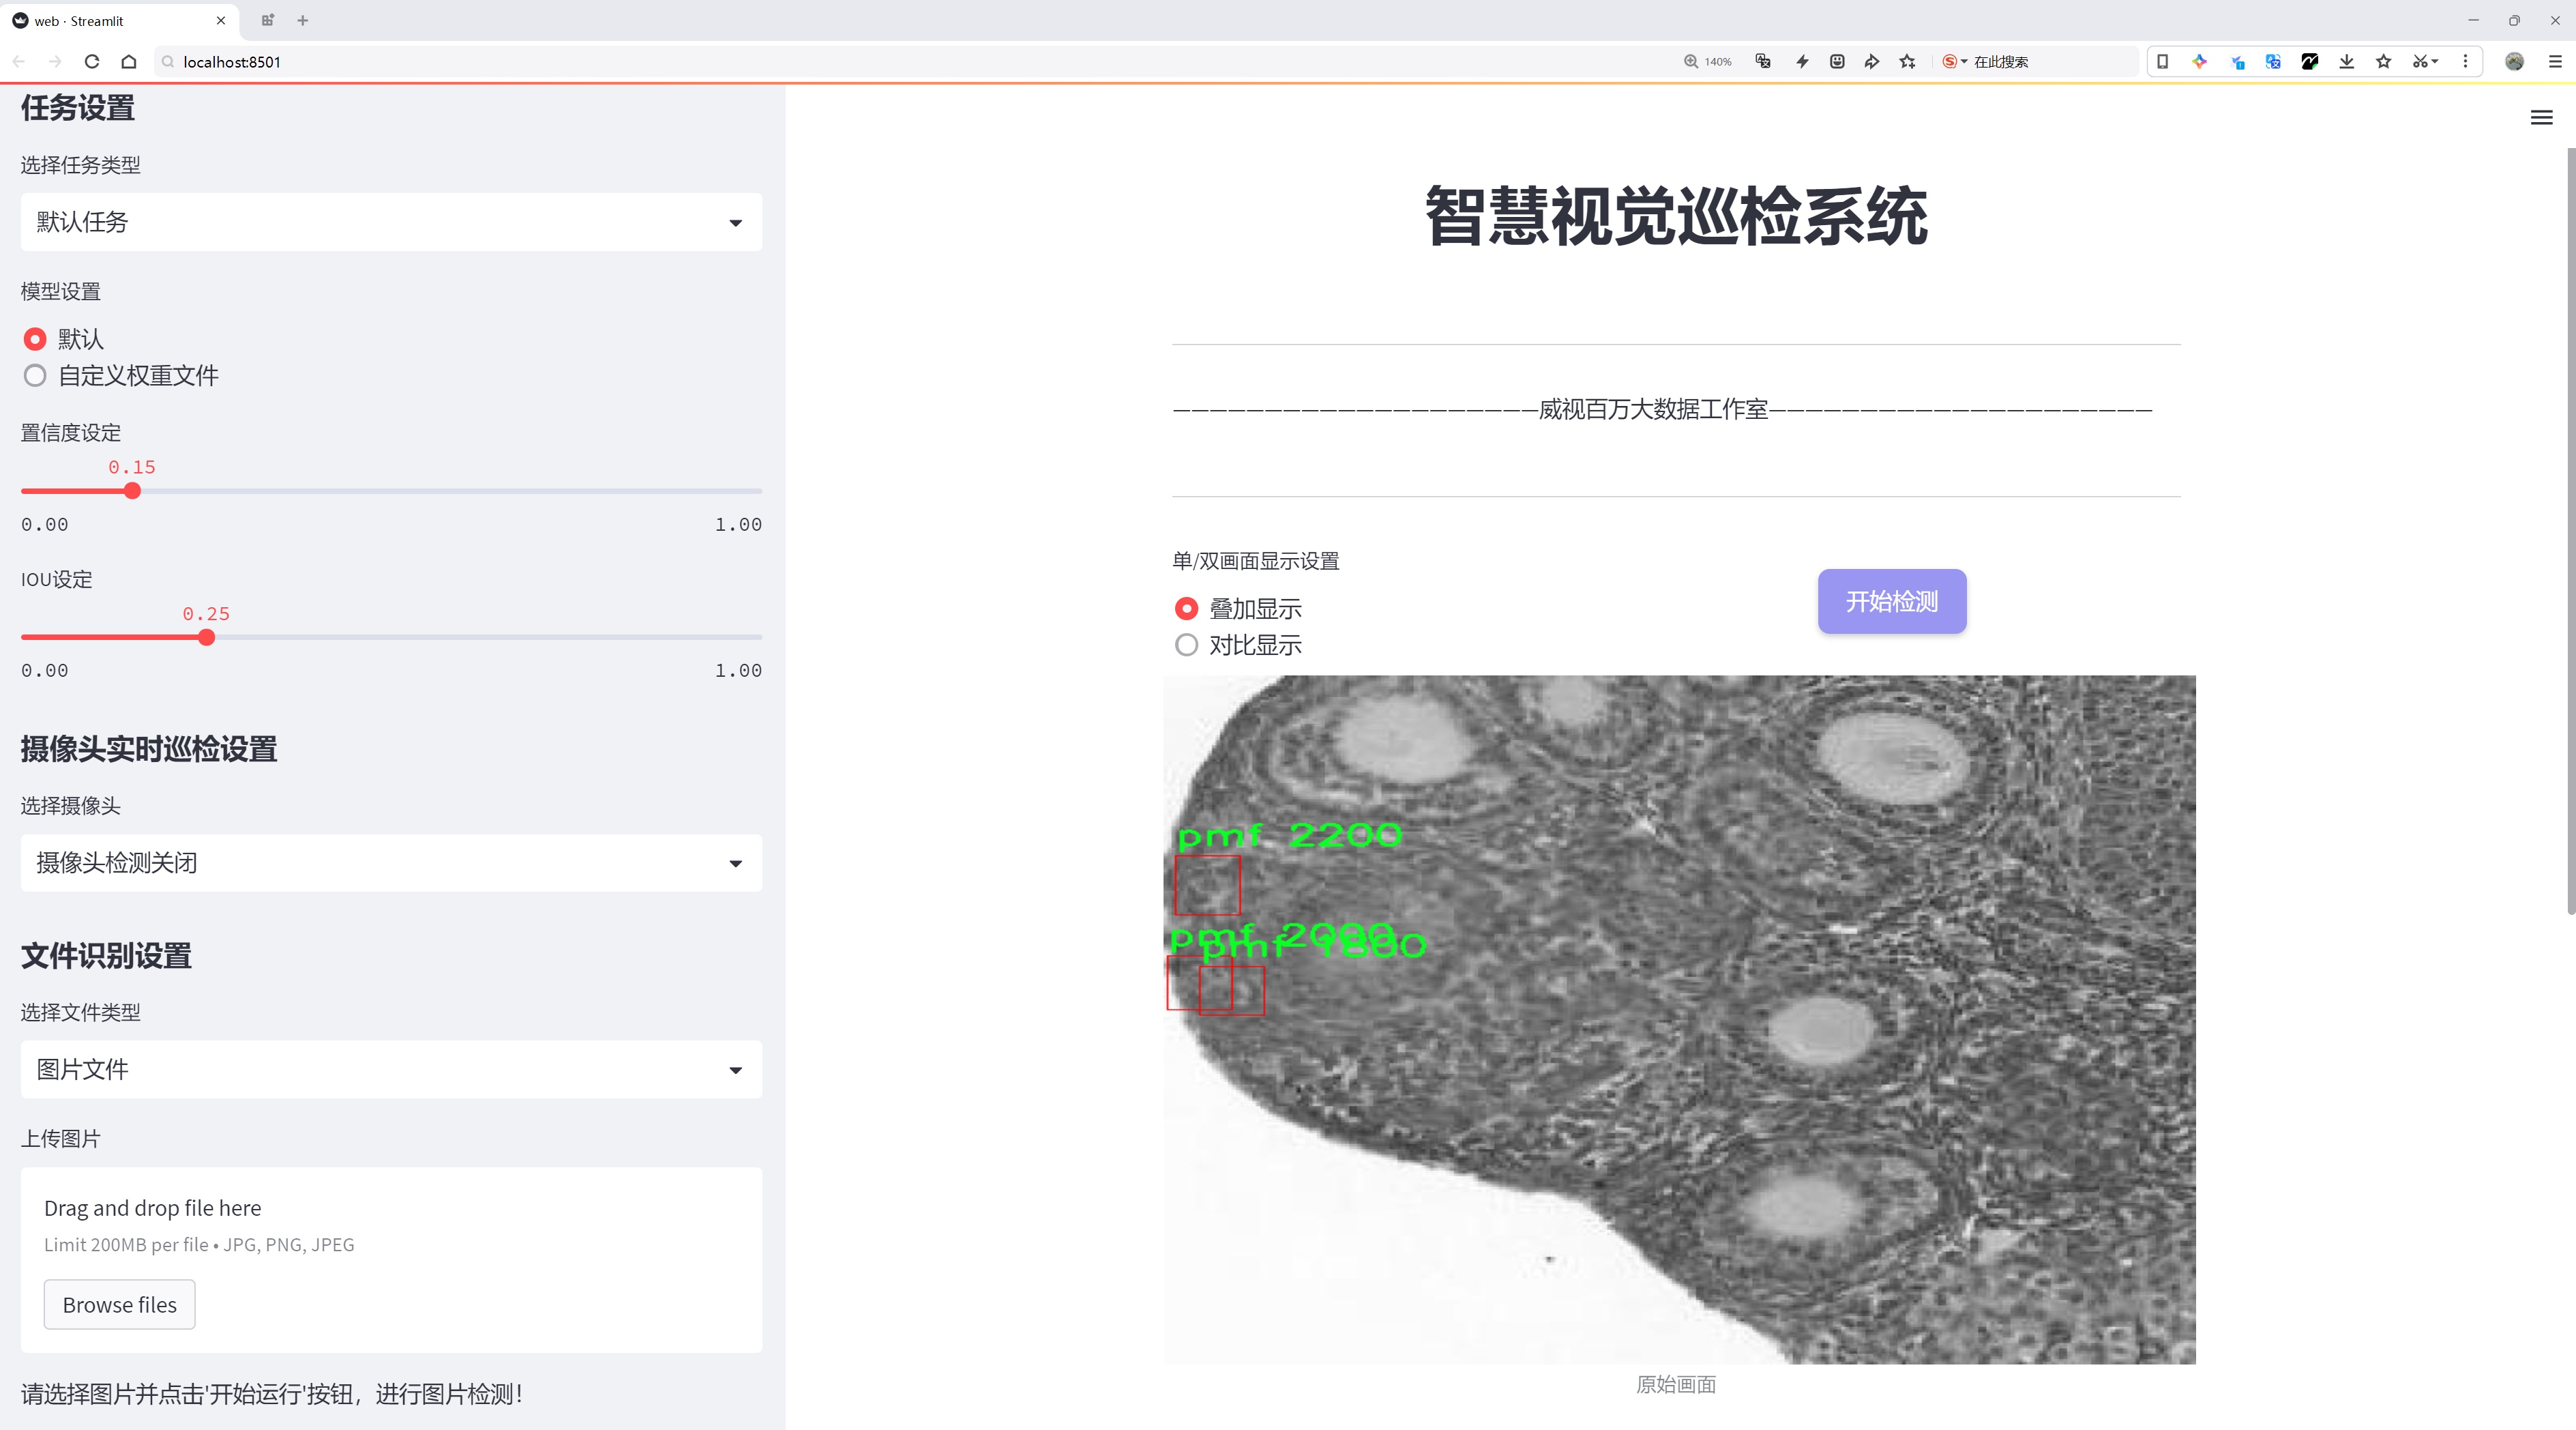Click the share arrow icon in address bar
This screenshot has width=2576, height=1430.
(x=1871, y=62)
